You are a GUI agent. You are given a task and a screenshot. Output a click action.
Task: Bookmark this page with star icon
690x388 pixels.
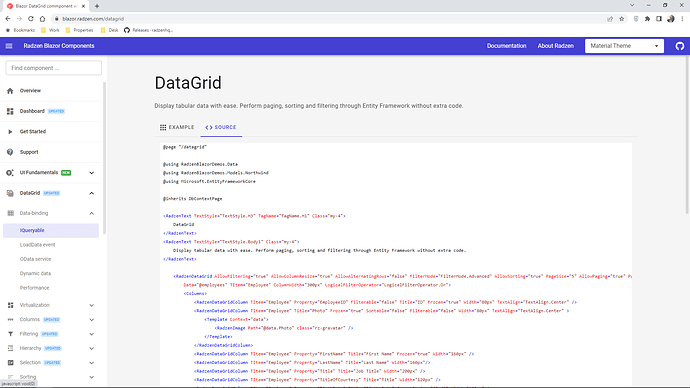pos(621,19)
